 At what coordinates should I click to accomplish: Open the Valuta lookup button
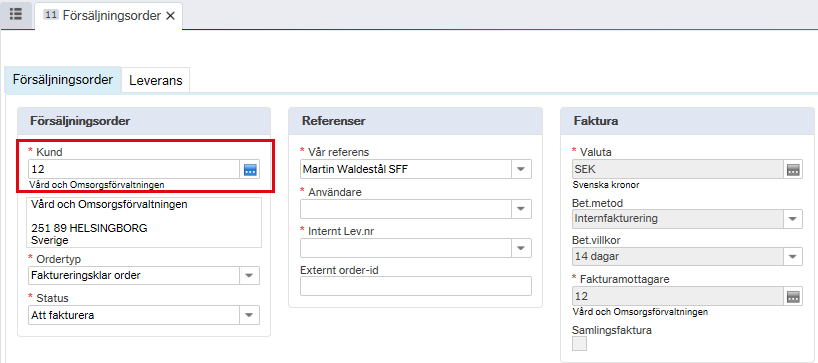pos(793,169)
